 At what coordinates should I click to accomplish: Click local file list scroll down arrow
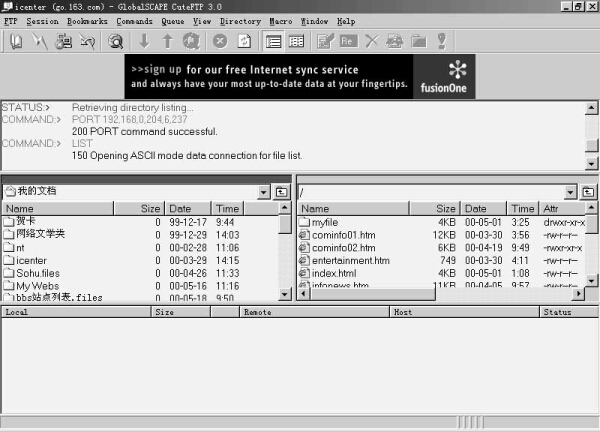284,294
